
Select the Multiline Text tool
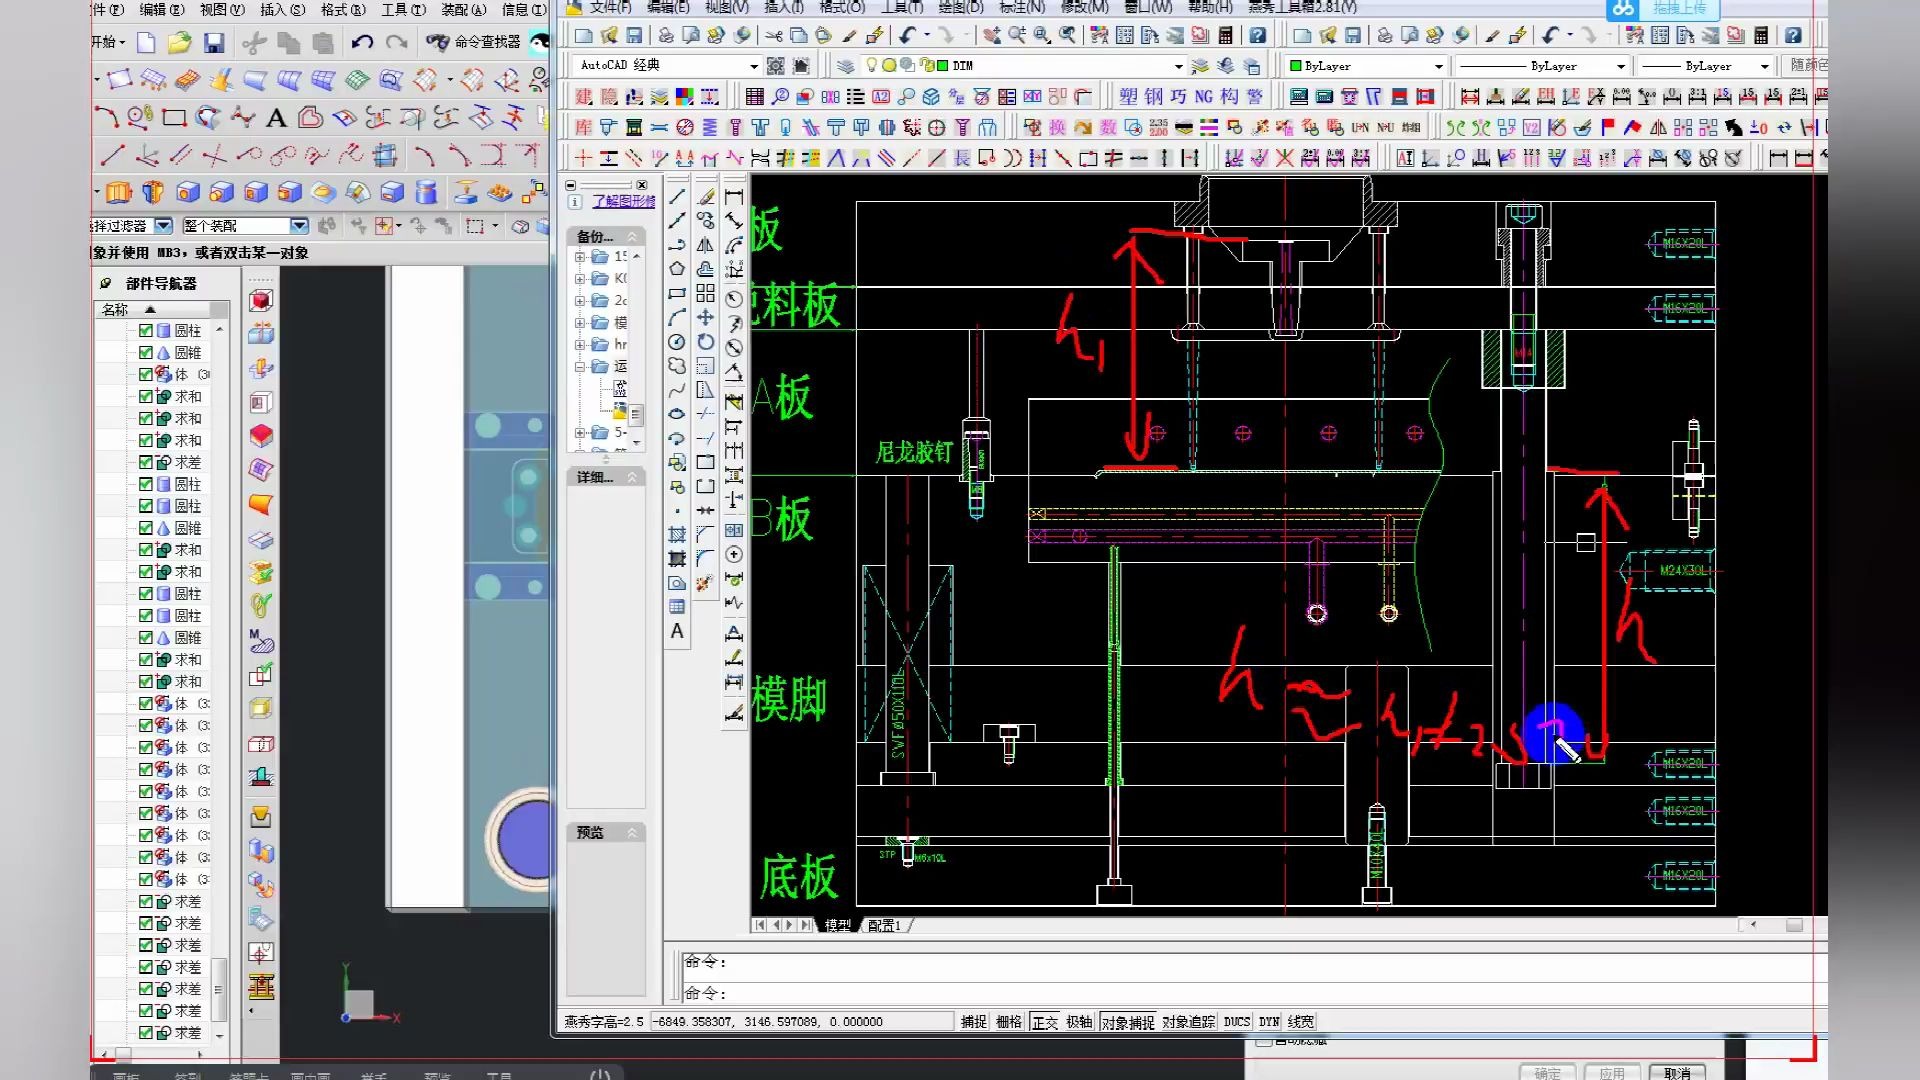pos(677,631)
